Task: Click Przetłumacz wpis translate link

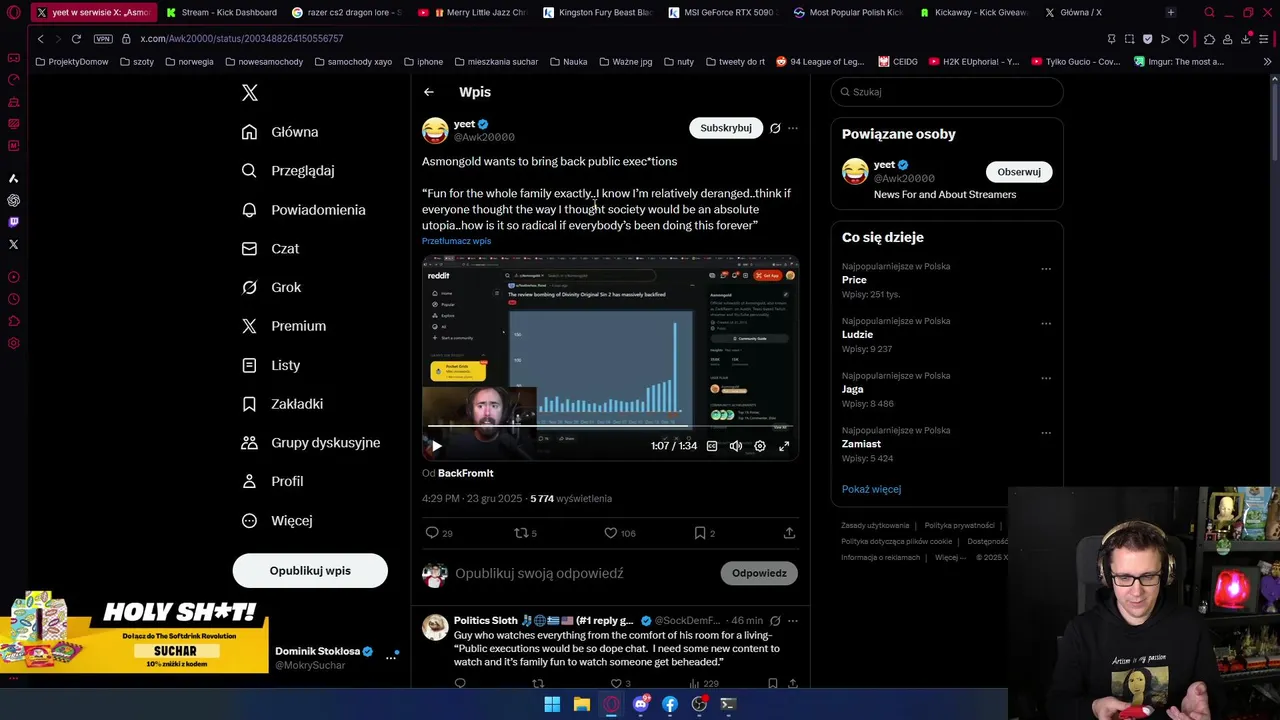Action: pos(456,241)
